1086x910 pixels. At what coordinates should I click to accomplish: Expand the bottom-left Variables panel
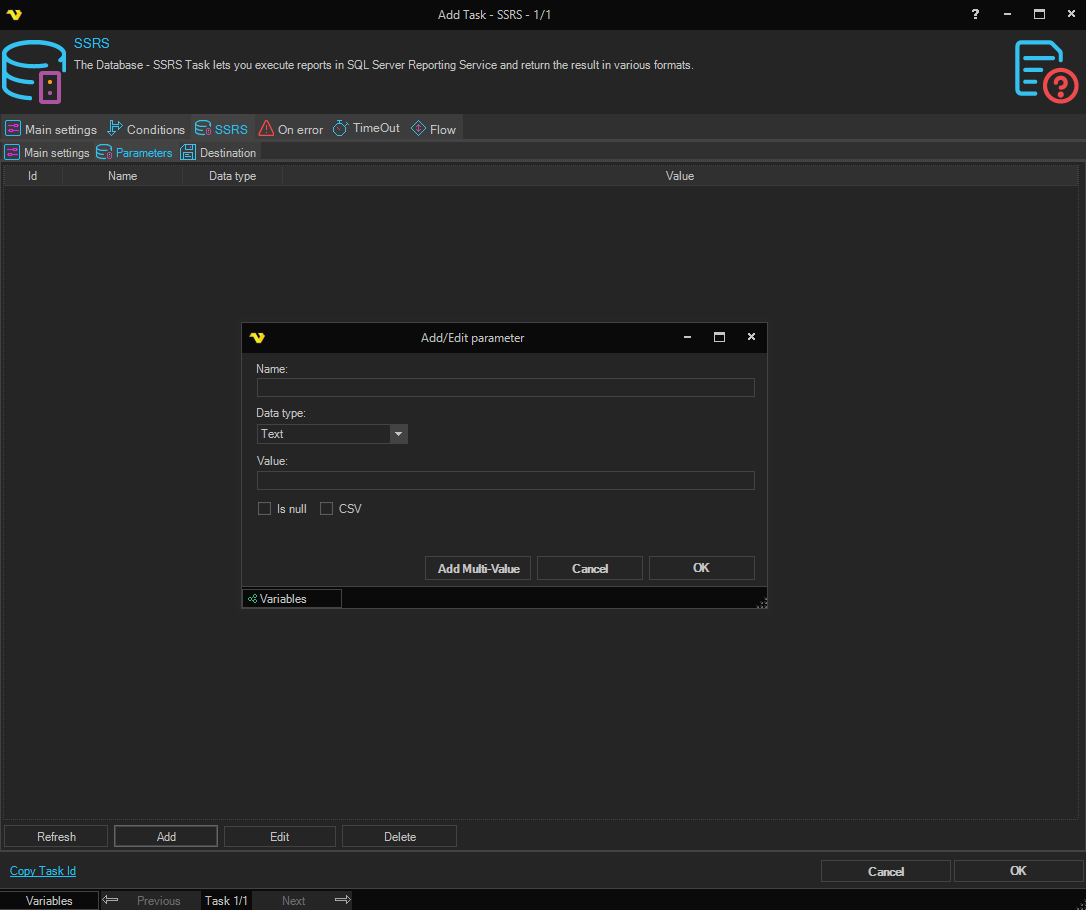[x=49, y=900]
